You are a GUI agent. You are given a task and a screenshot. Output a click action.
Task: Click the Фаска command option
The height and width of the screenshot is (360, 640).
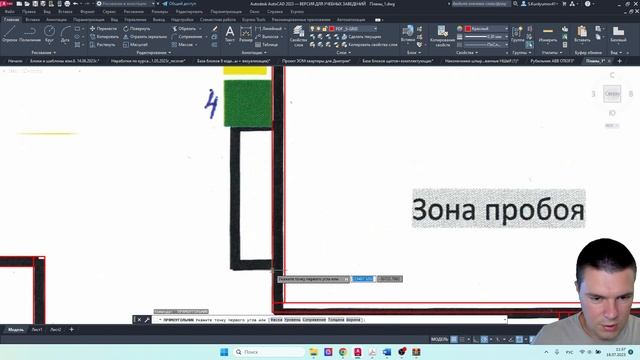point(276,320)
